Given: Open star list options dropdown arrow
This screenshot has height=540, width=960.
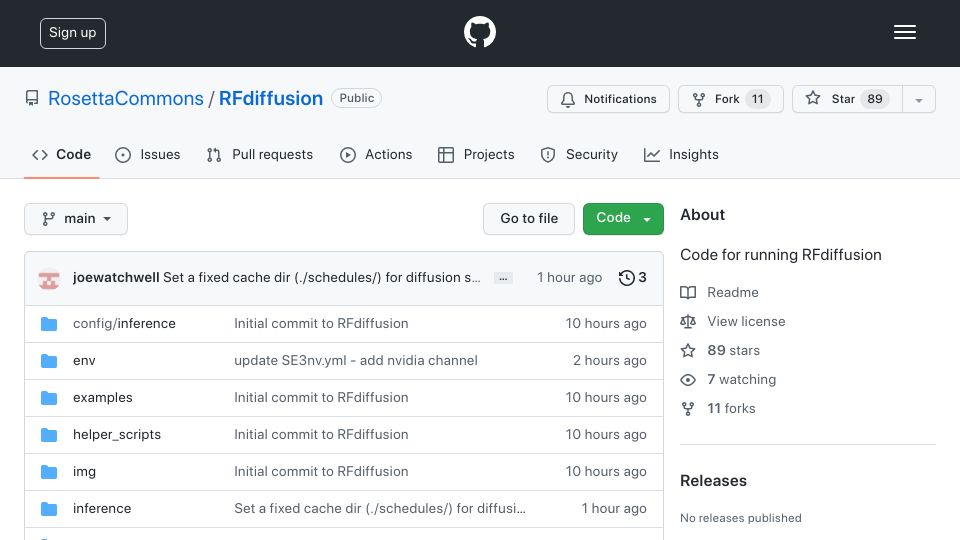Looking at the screenshot, I should point(918,99).
